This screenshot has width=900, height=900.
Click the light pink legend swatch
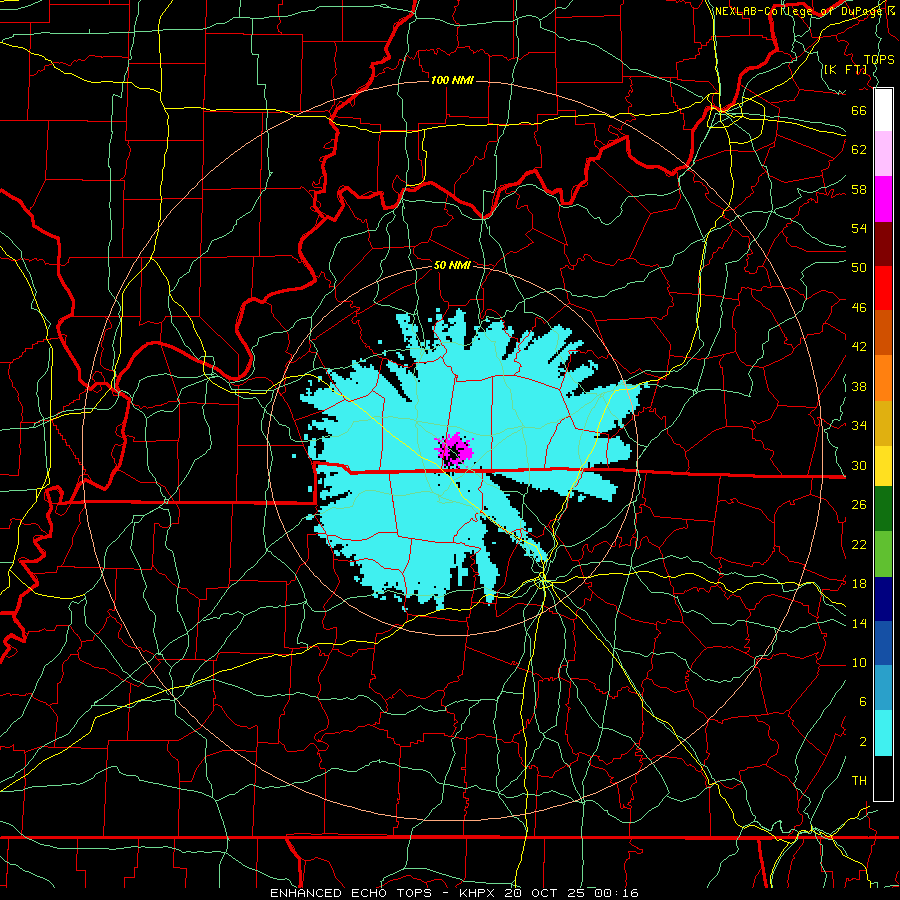[883, 154]
